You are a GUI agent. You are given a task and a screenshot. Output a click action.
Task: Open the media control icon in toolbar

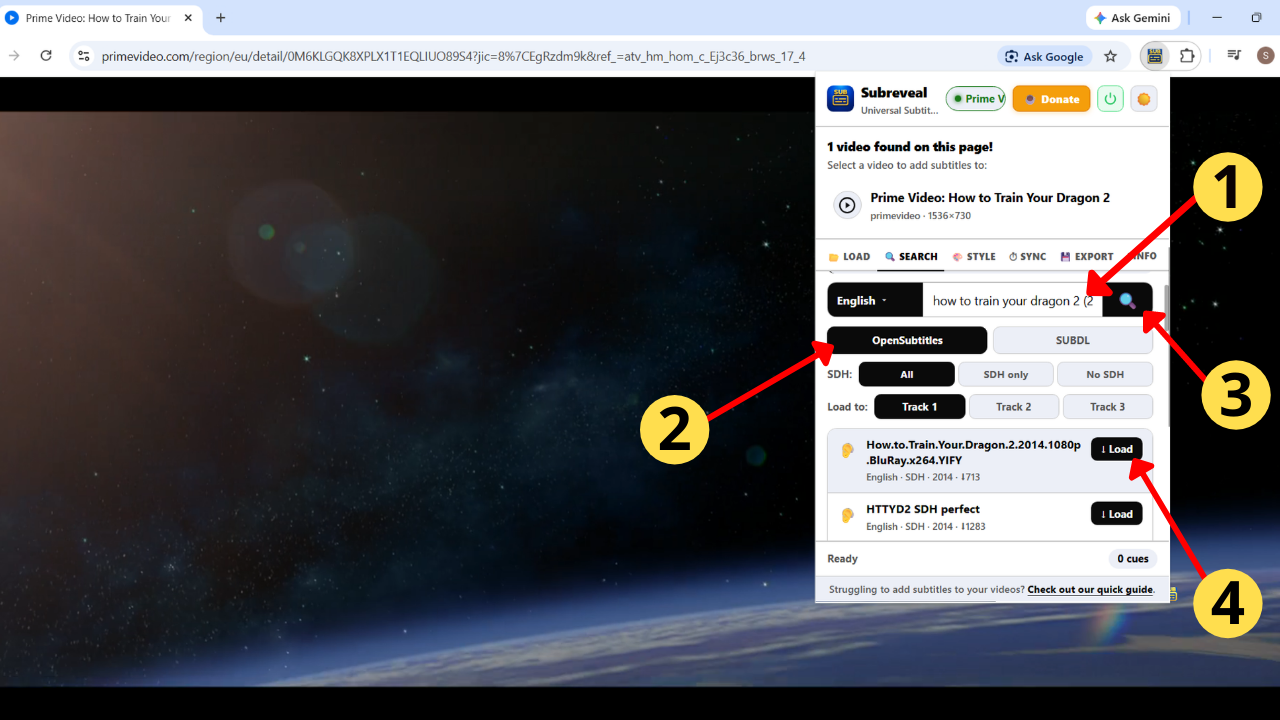1234,56
